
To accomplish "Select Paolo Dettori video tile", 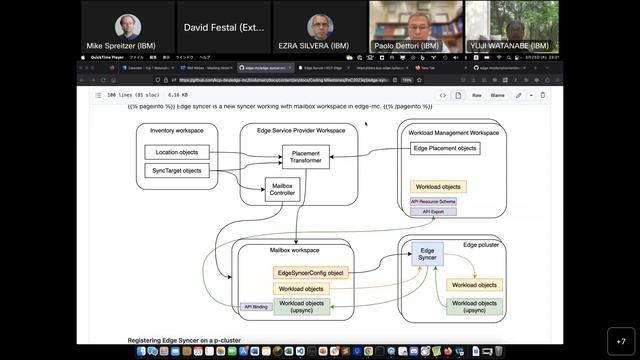I will [416, 27].
